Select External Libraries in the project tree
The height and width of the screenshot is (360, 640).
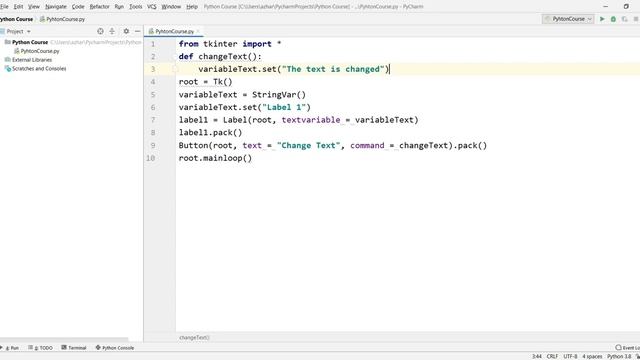coord(32,60)
